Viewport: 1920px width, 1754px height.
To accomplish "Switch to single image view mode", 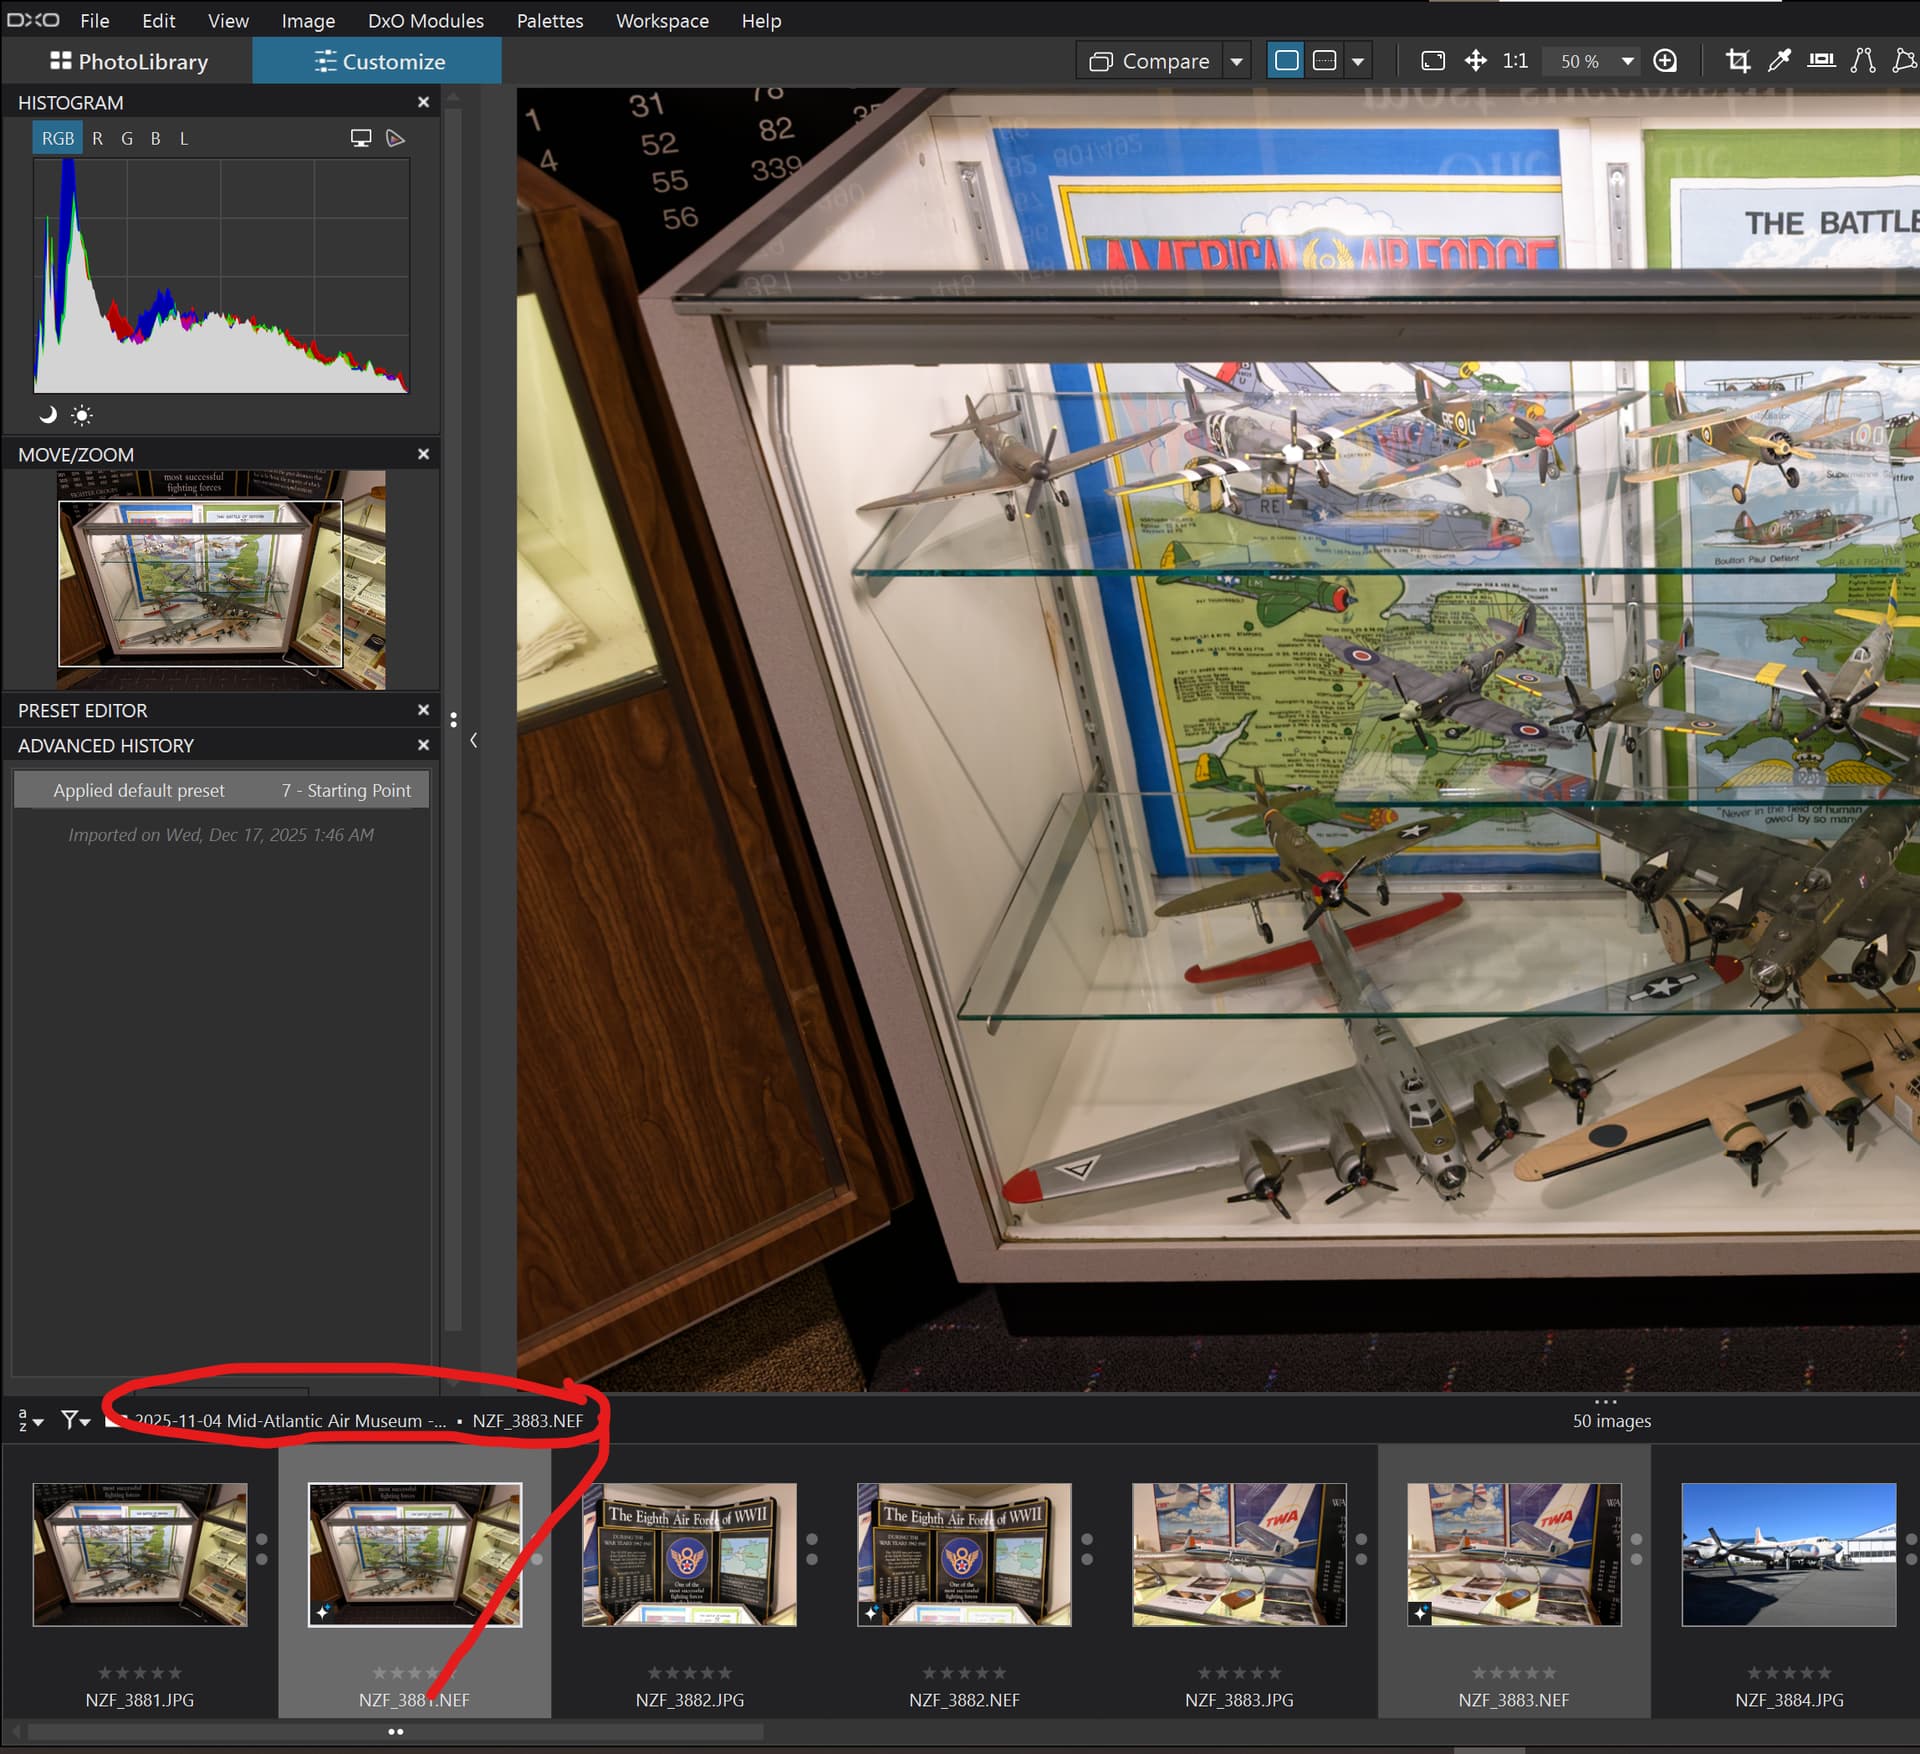I will 1287,61.
